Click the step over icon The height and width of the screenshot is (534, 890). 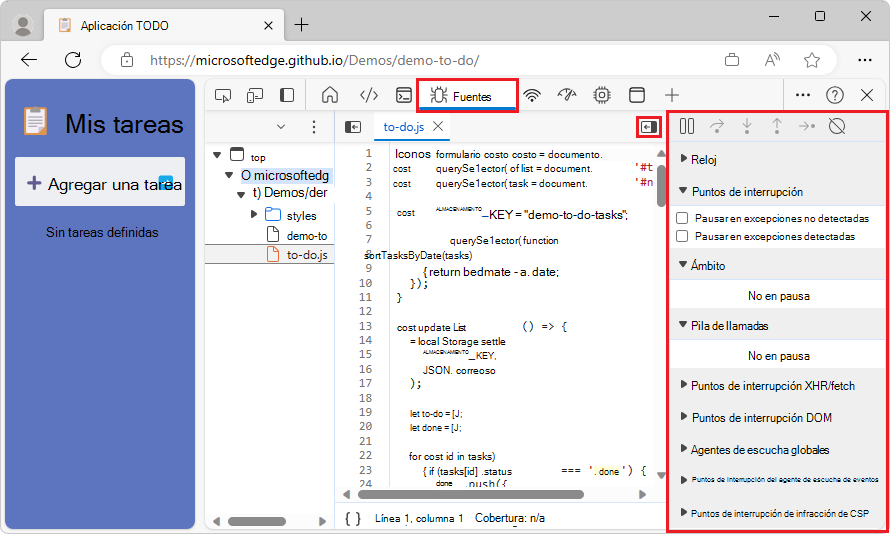(x=717, y=126)
